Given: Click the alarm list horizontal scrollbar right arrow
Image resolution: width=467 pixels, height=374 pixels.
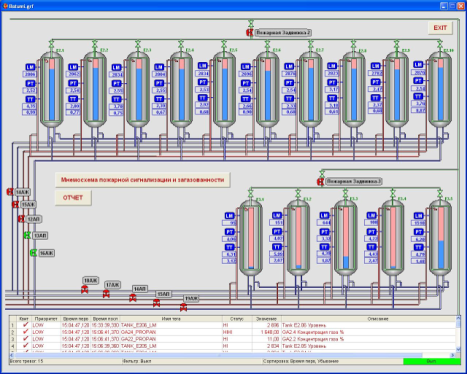Looking at the screenshot, I should click(x=453, y=355).
